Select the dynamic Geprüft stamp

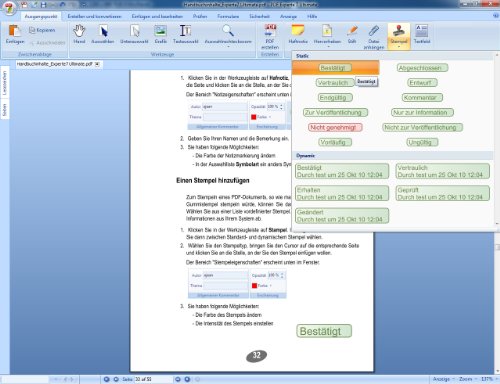tap(443, 193)
